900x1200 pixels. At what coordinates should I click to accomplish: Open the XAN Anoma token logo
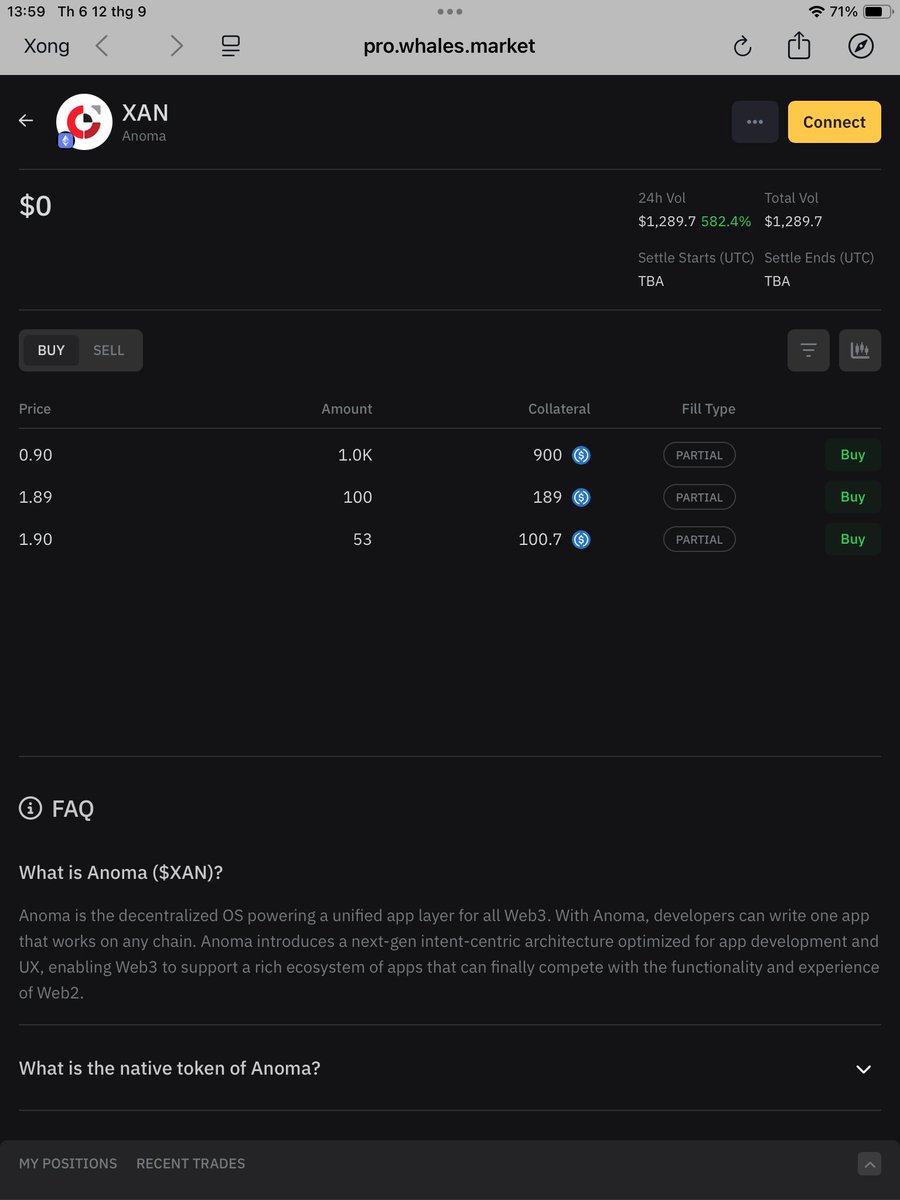pyautogui.click(x=83, y=122)
